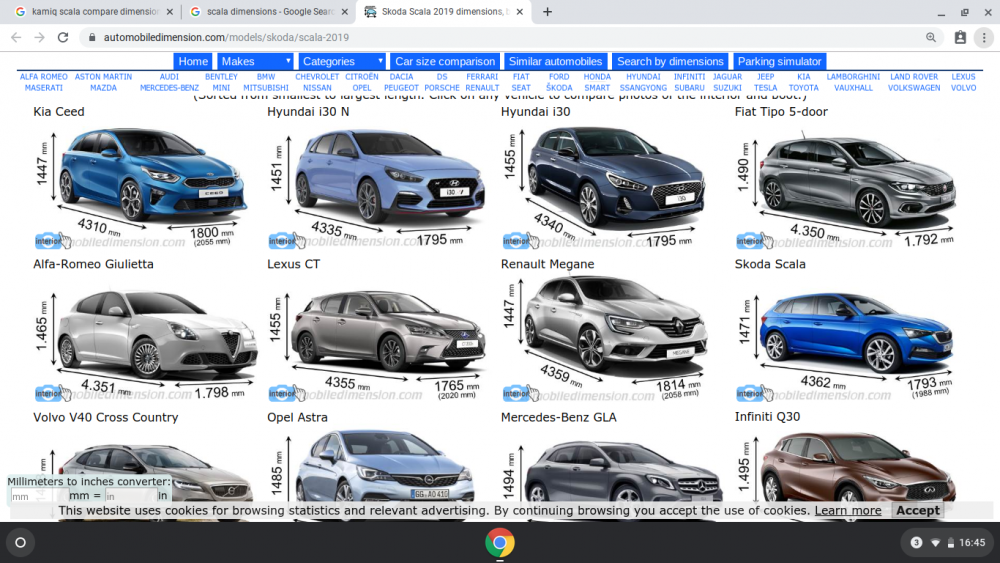Switch to scala dimensions Google Search tab
The height and width of the screenshot is (563, 1000).
pos(271,11)
